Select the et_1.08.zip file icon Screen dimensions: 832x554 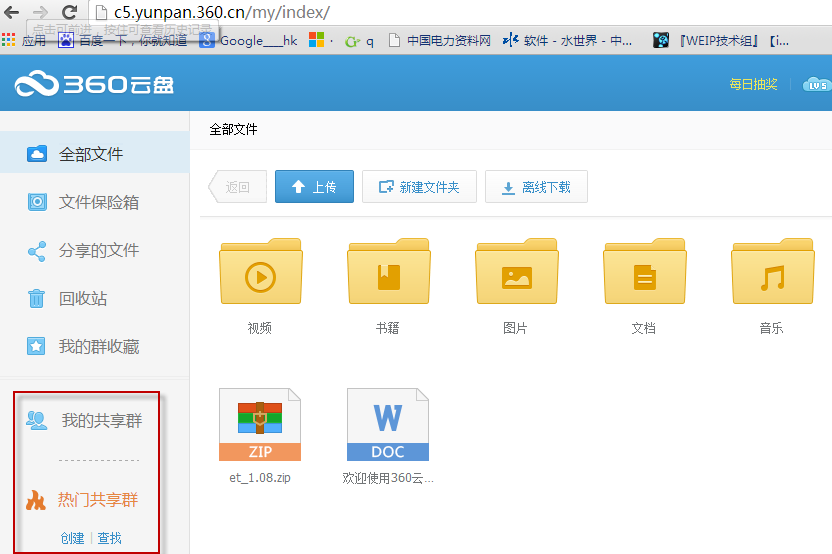[x=260, y=424]
